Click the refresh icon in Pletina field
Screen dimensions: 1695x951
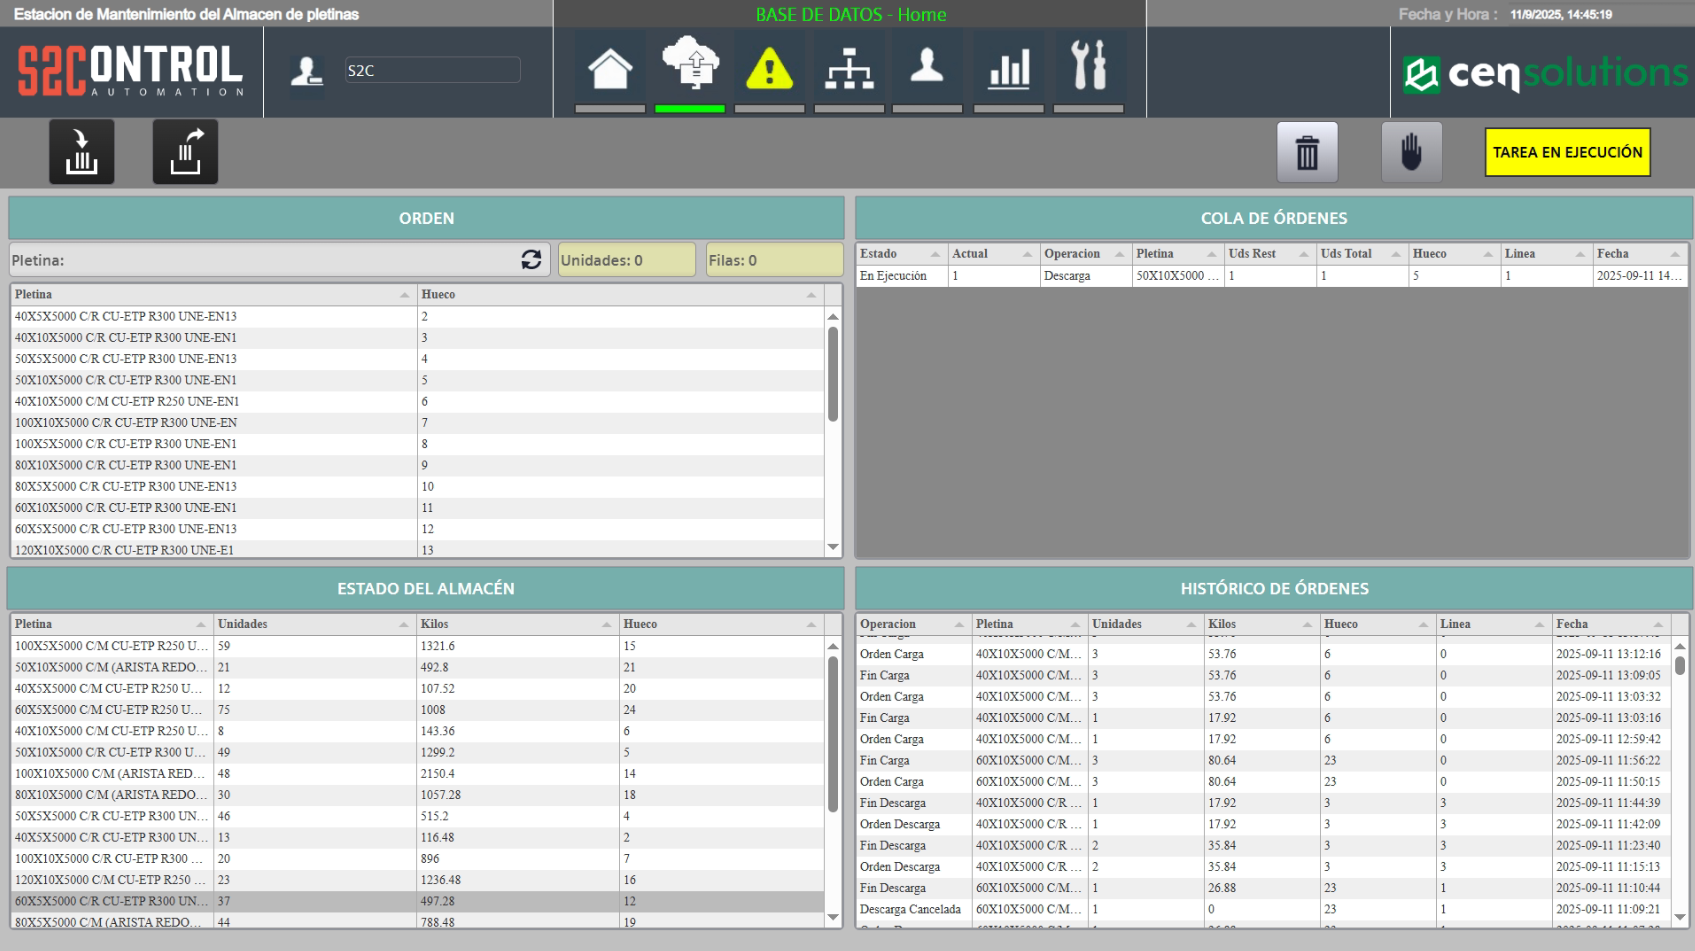click(531, 260)
